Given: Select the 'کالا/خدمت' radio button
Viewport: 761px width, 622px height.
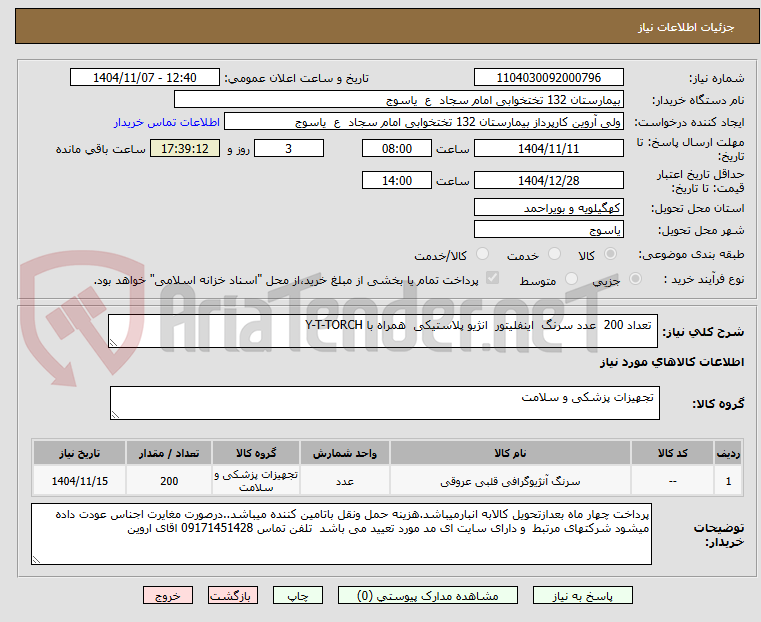Looking at the screenshot, I should coord(482,254).
